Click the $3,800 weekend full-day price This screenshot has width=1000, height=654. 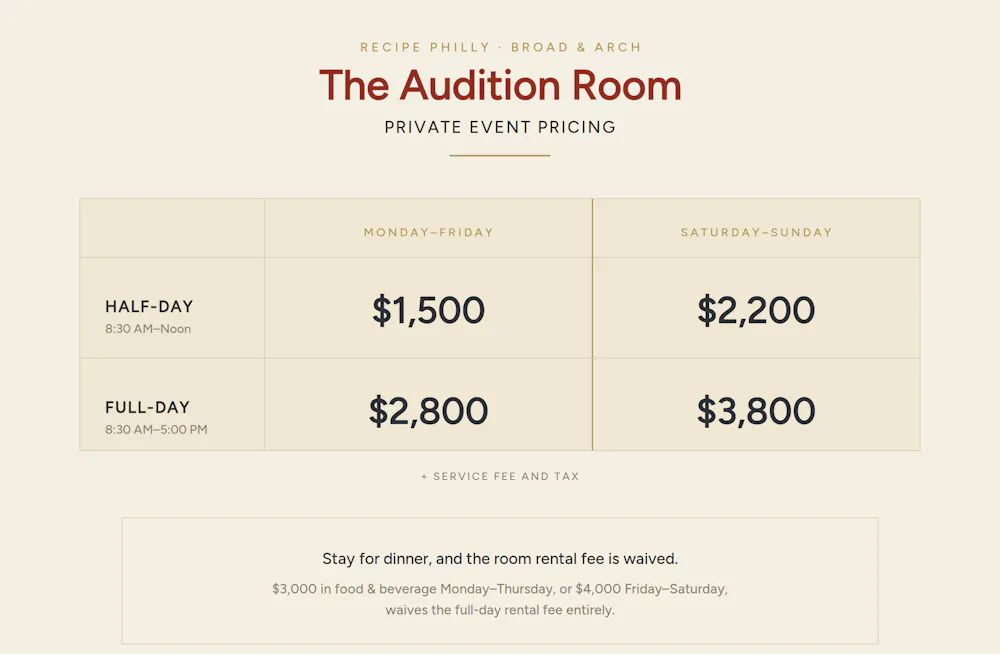click(756, 411)
